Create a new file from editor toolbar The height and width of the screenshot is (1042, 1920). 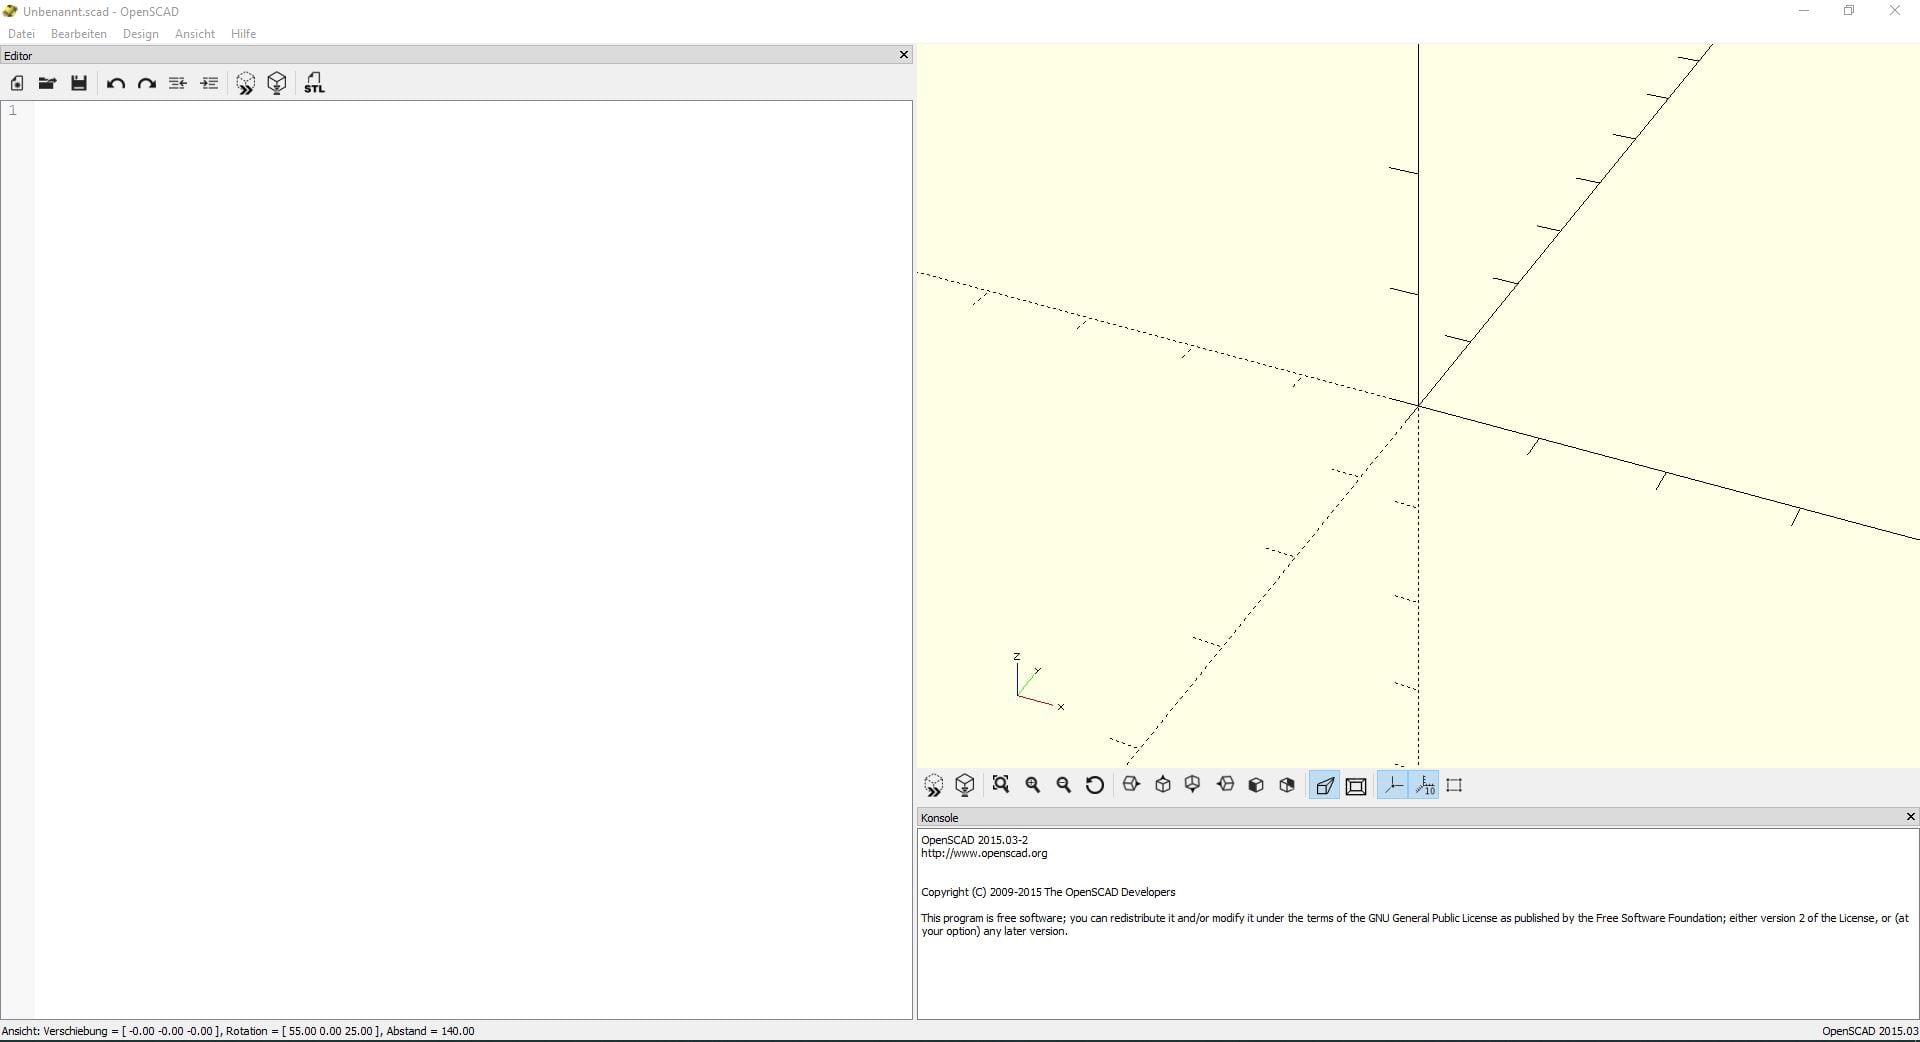[x=17, y=83]
